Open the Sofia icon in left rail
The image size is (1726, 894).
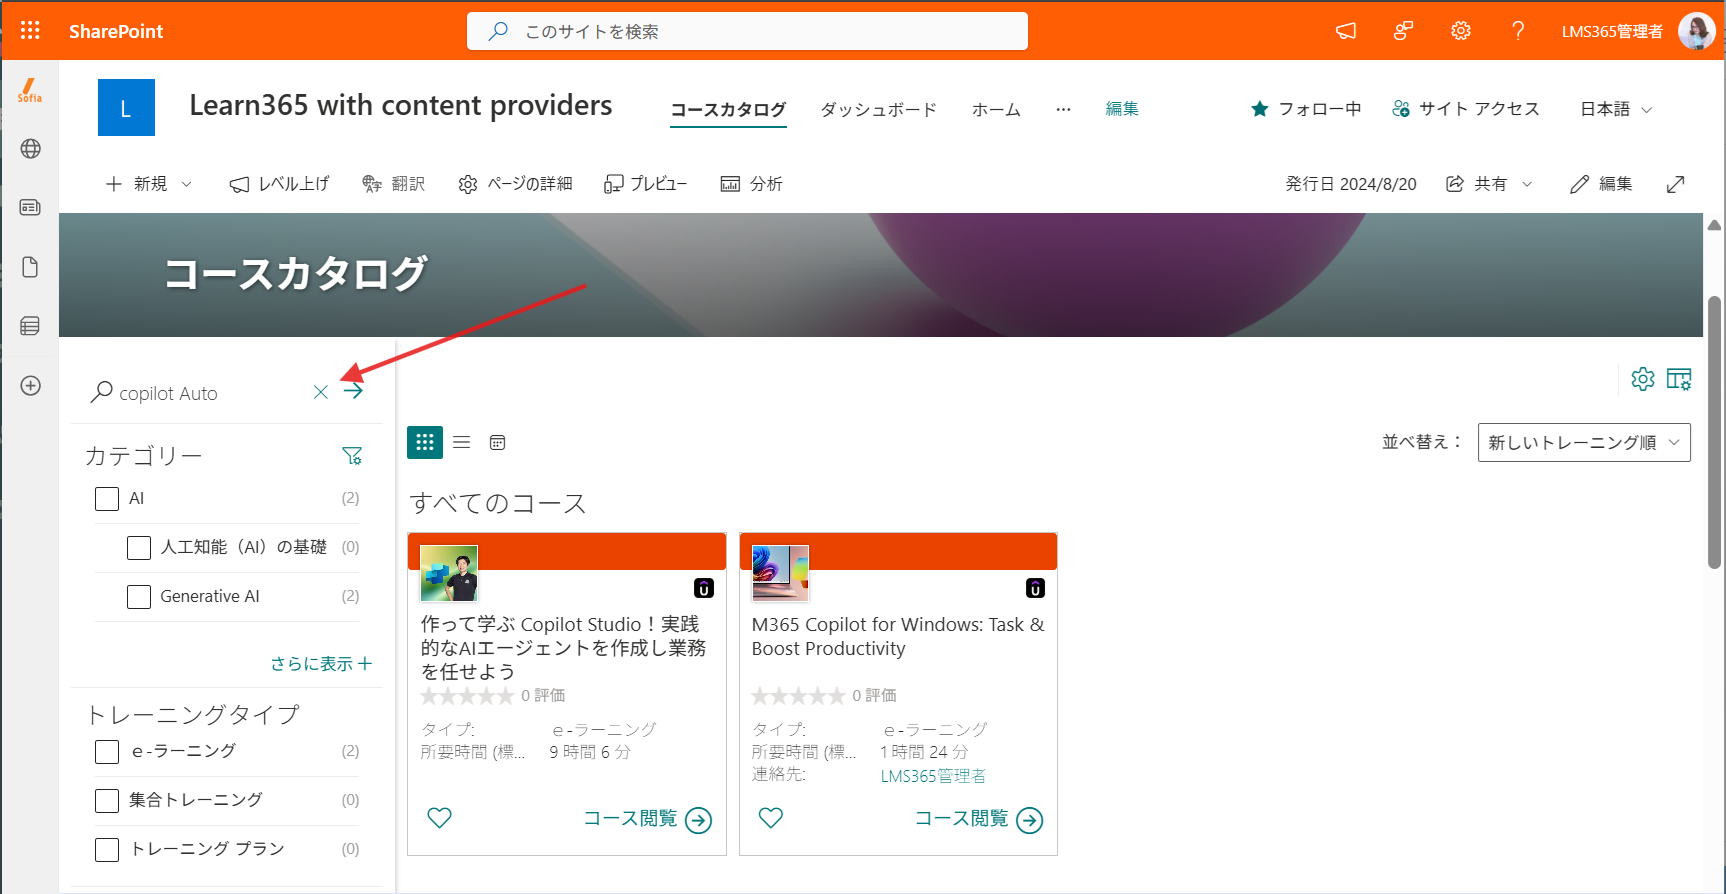pos(30,91)
